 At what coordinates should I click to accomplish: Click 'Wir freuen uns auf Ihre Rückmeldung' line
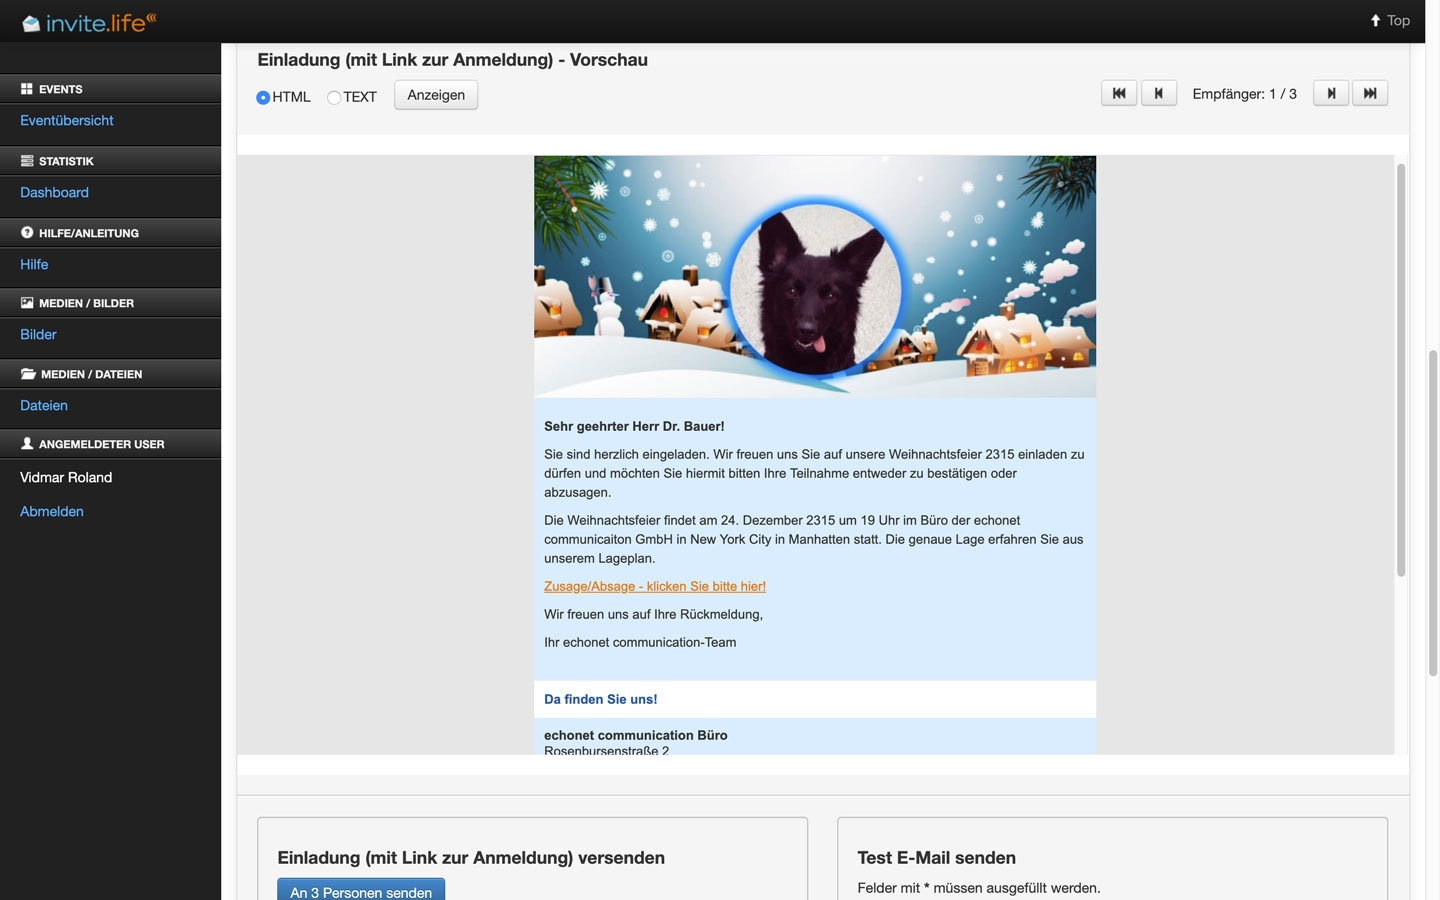click(x=653, y=614)
